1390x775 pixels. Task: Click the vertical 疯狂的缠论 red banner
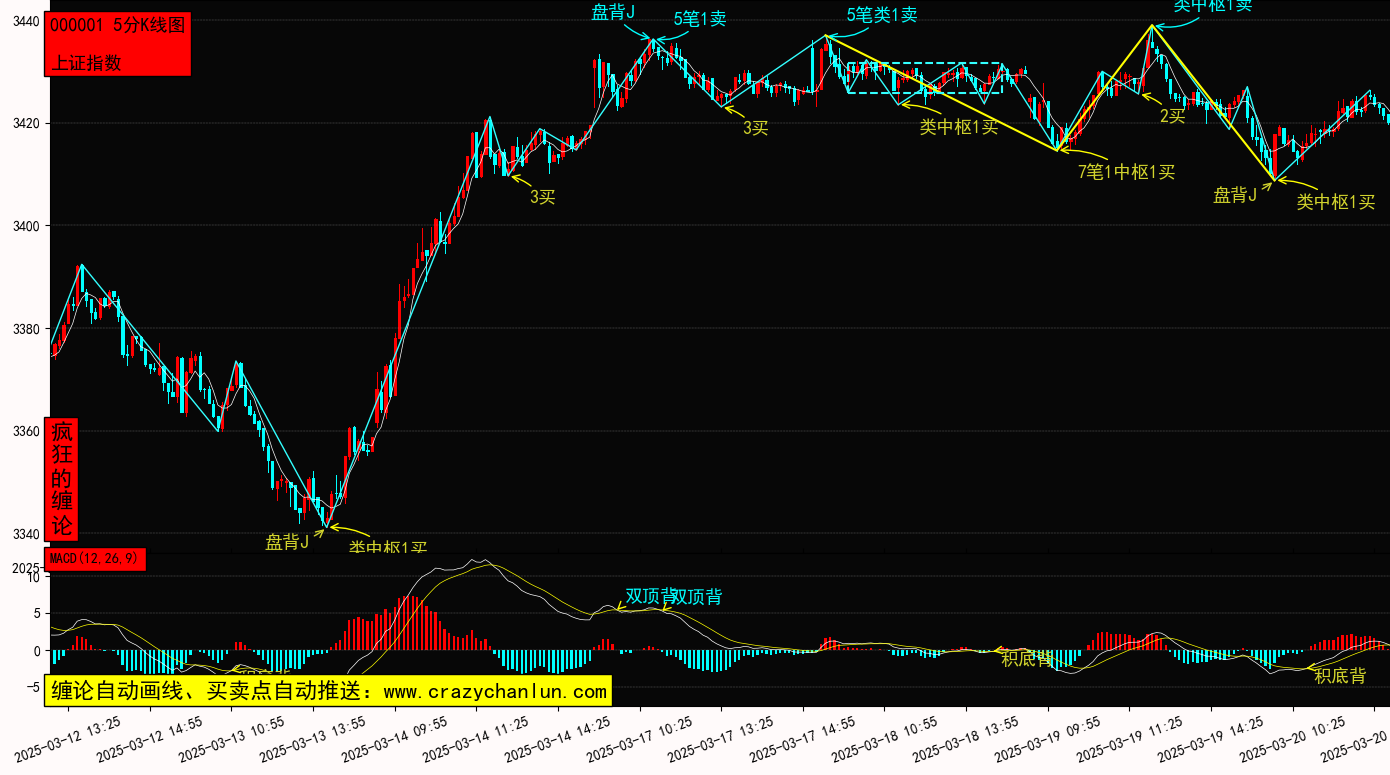(x=62, y=479)
